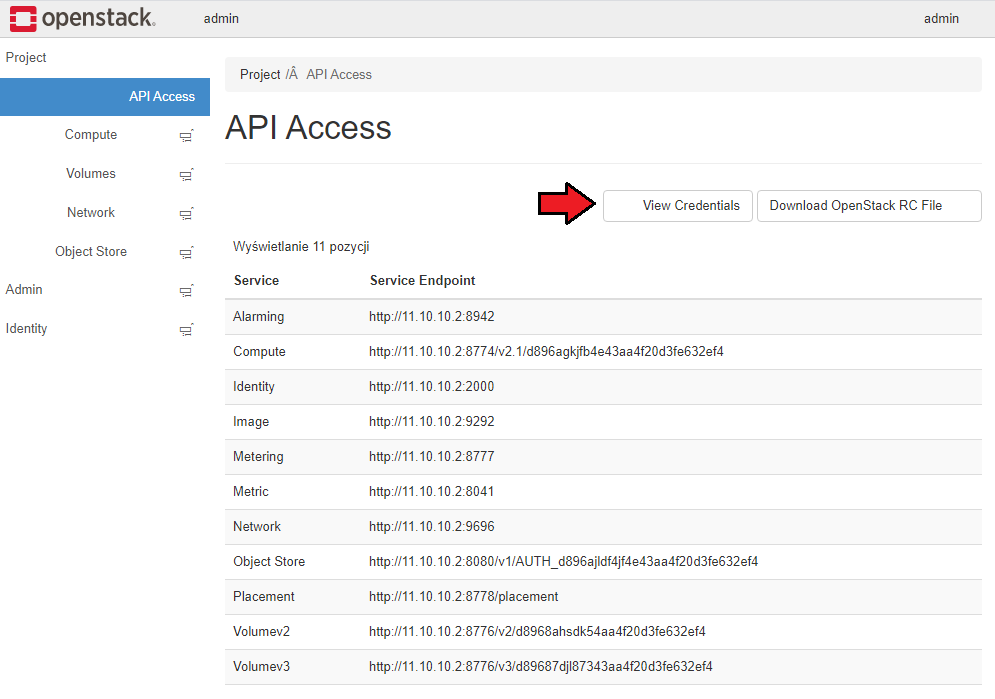
Task: Expand the Identity sidebar panel
Action: point(26,329)
